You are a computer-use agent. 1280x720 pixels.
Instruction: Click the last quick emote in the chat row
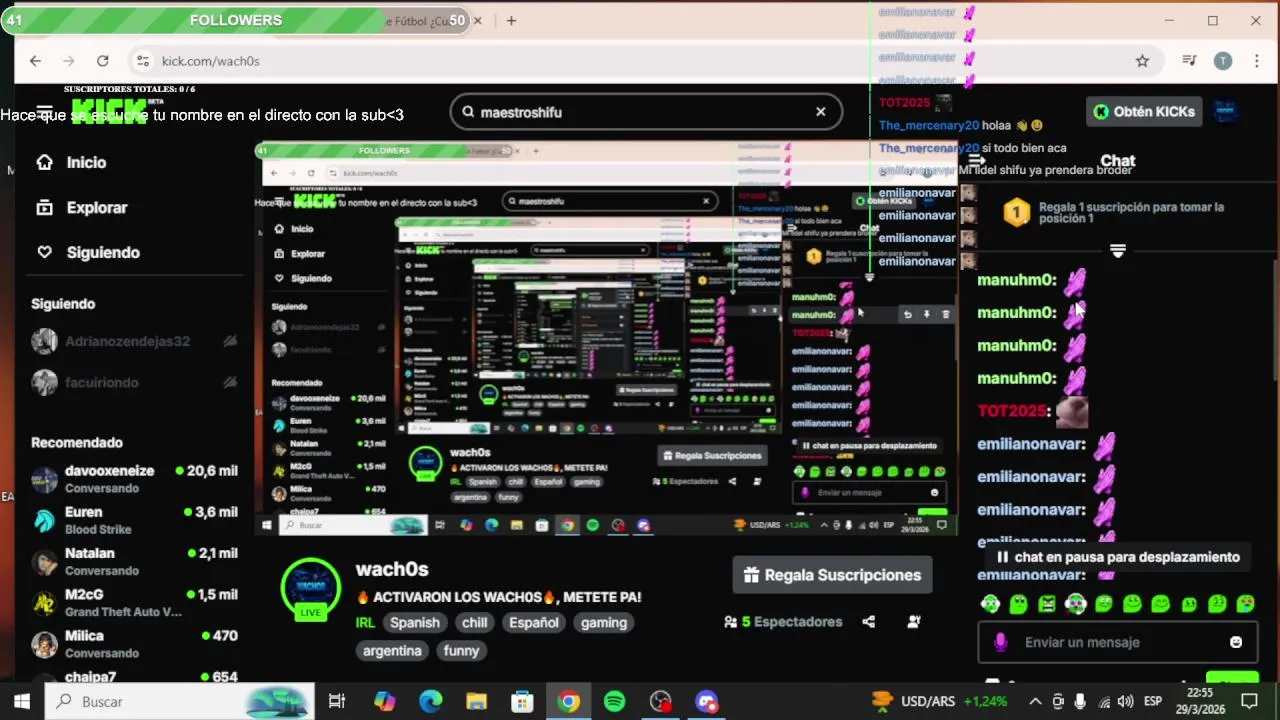pos(1245,604)
